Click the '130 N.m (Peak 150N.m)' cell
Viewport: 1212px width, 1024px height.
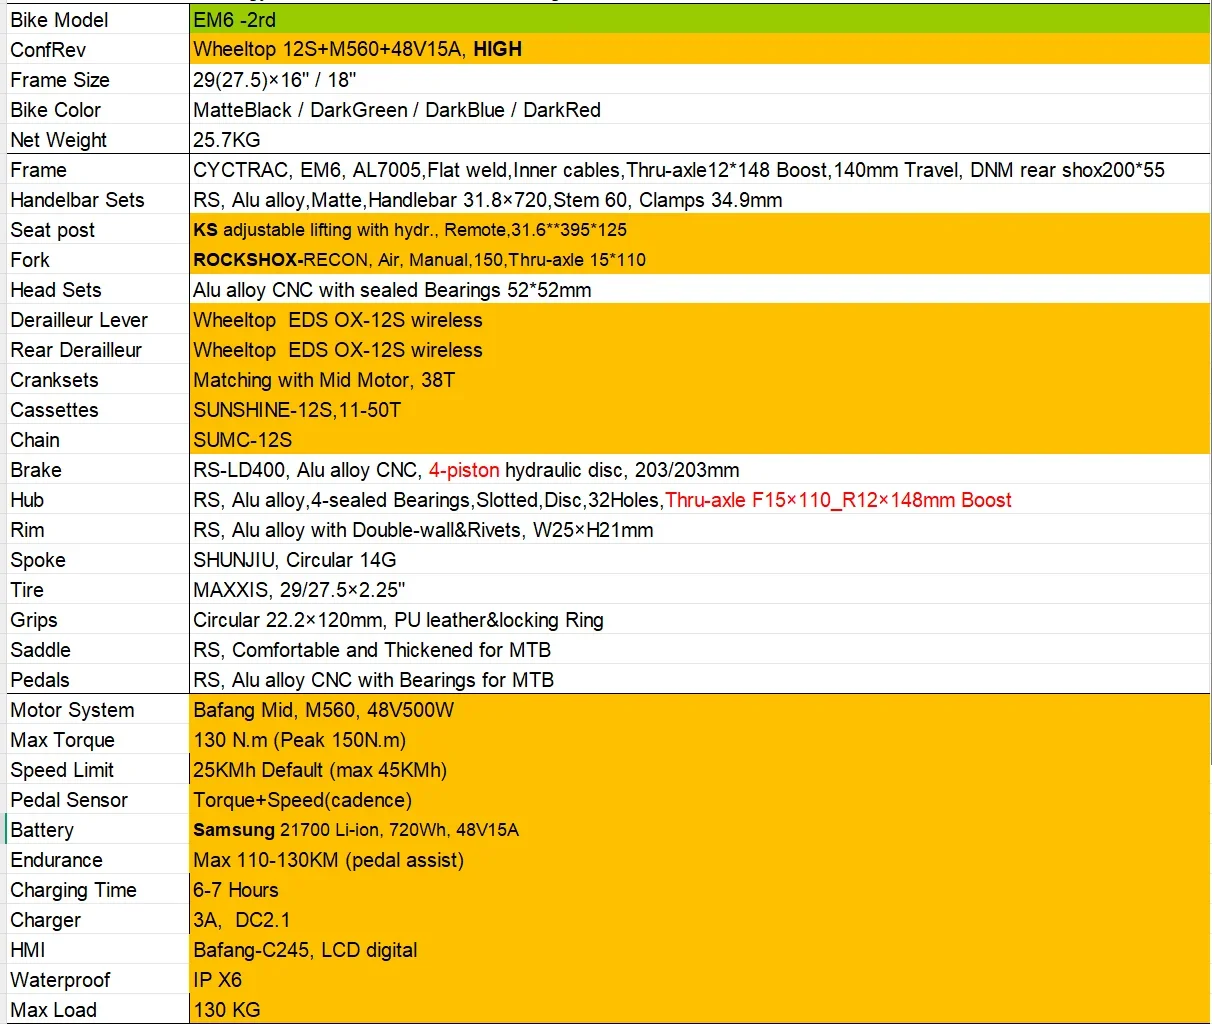[x=700, y=740]
